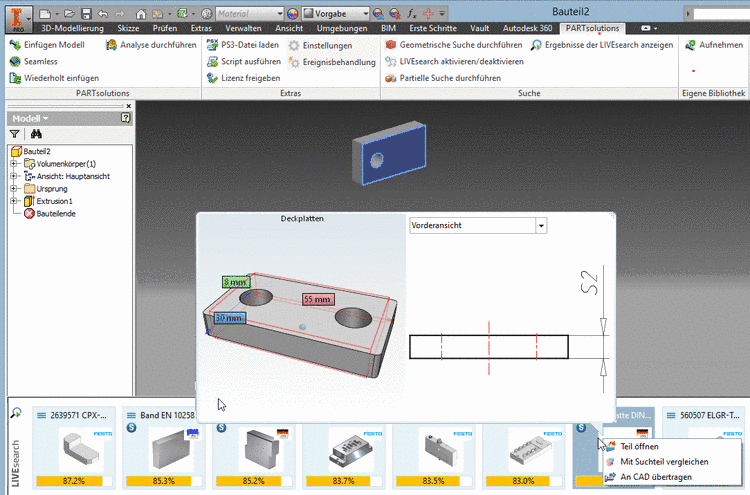Image resolution: width=750 pixels, height=495 pixels.
Task: Open 2639571 CPX result menu icon
Action: click(42, 415)
